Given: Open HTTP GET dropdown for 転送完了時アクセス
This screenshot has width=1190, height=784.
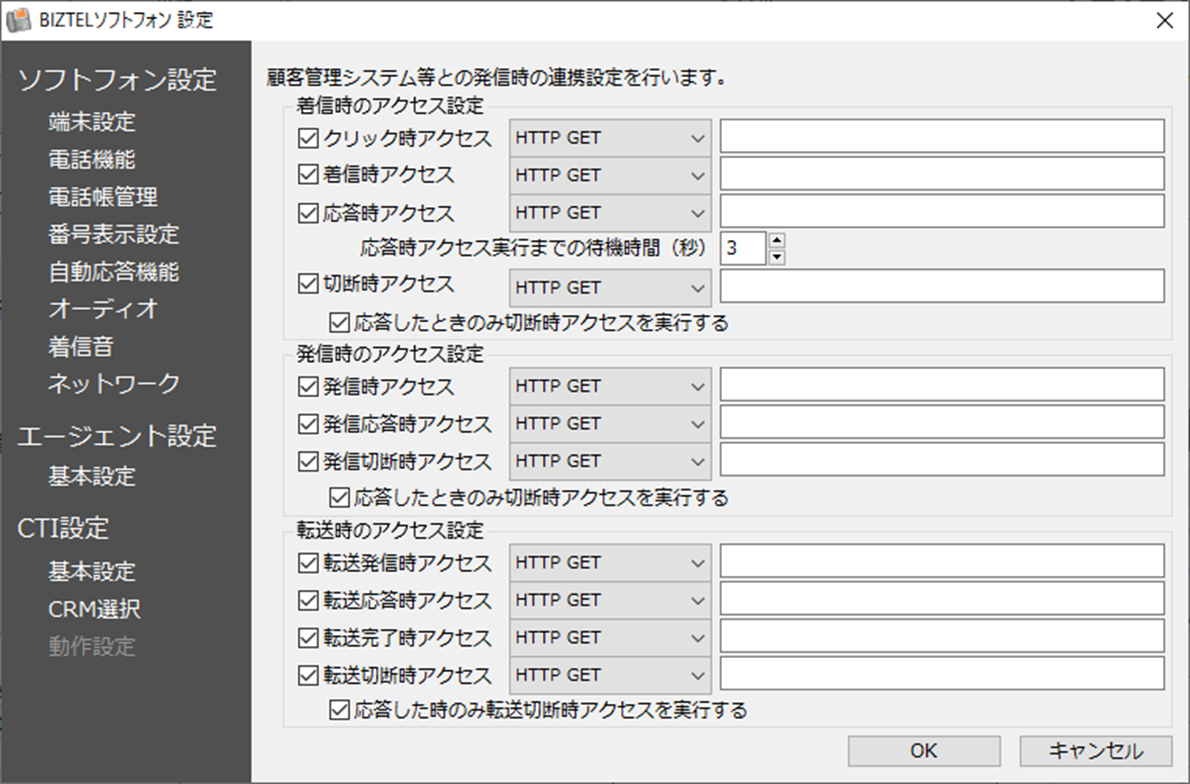Looking at the screenshot, I should click(x=610, y=637).
